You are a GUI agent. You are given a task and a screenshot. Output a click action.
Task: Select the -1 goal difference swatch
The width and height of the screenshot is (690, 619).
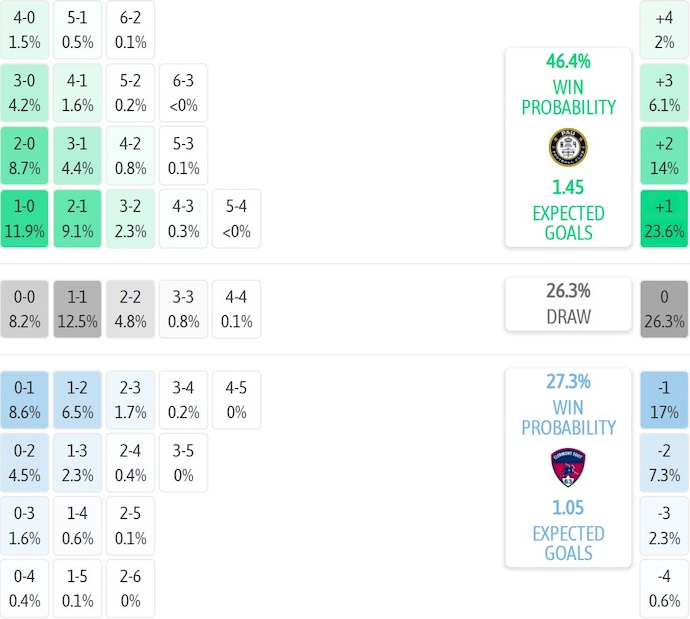tap(664, 398)
